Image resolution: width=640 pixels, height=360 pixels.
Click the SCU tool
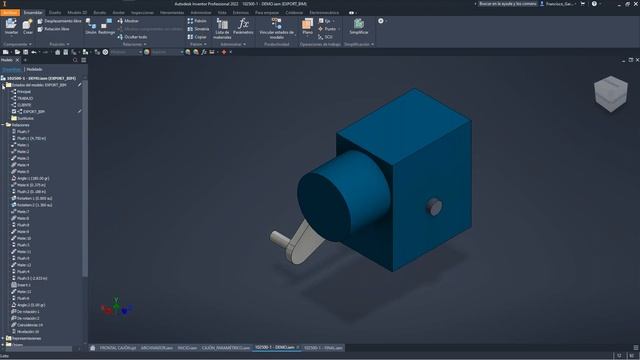(x=326, y=37)
